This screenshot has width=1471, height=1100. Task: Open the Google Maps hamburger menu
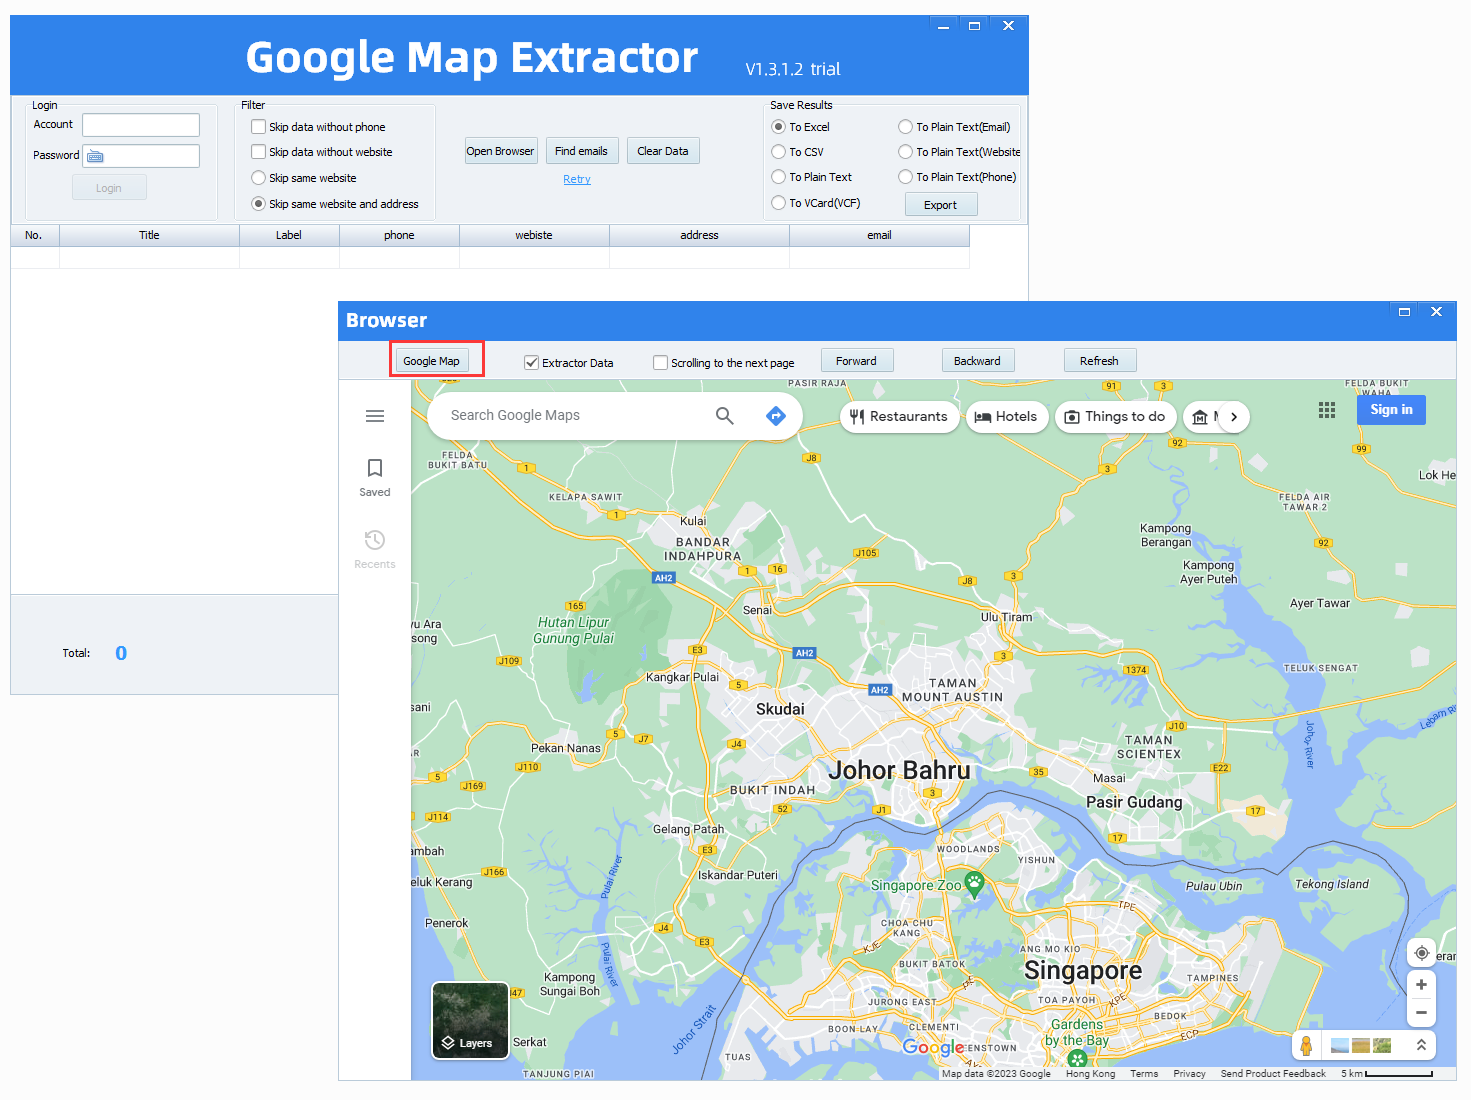coord(375,416)
